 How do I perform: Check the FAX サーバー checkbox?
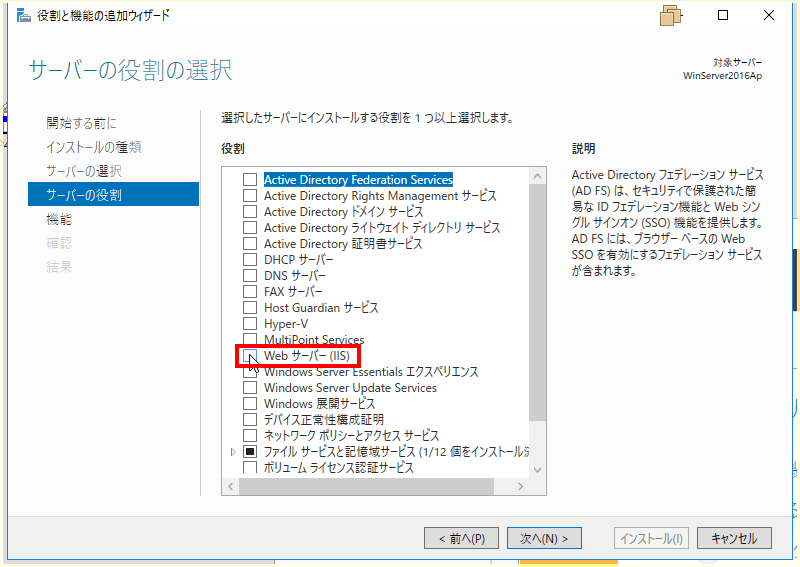click(x=249, y=292)
